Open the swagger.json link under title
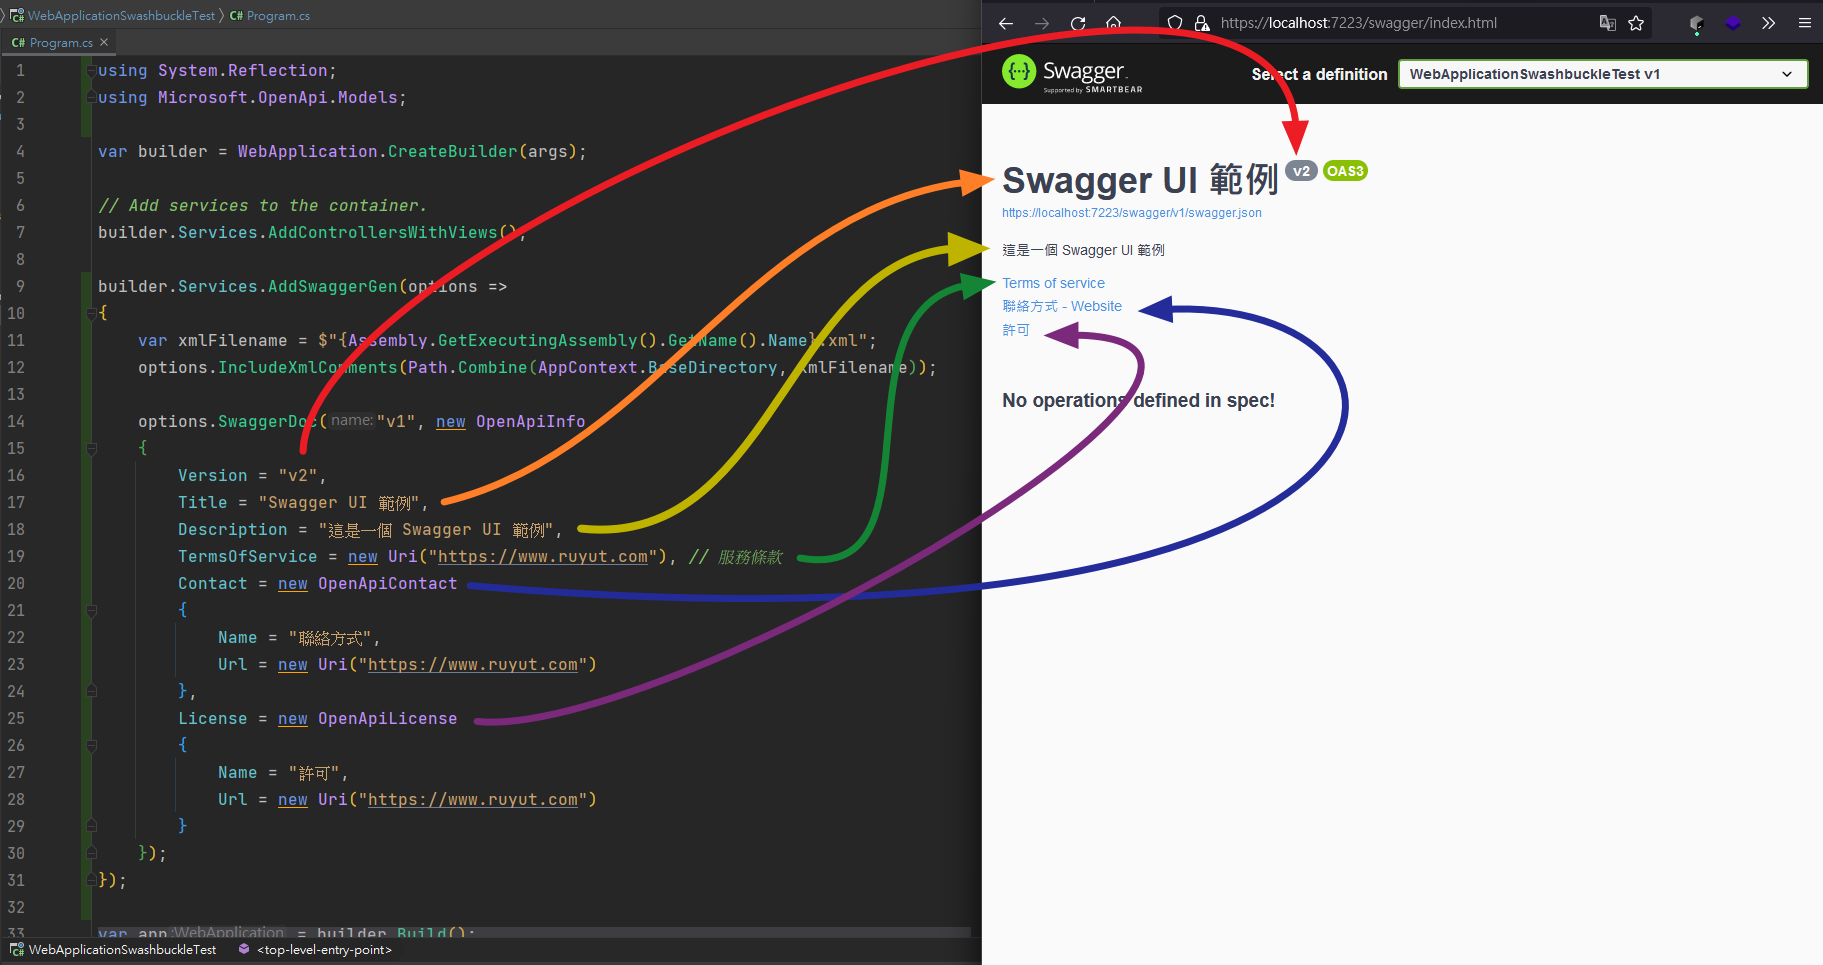This screenshot has height=965, width=1823. pyautogui.click(x=1132, y=213)
